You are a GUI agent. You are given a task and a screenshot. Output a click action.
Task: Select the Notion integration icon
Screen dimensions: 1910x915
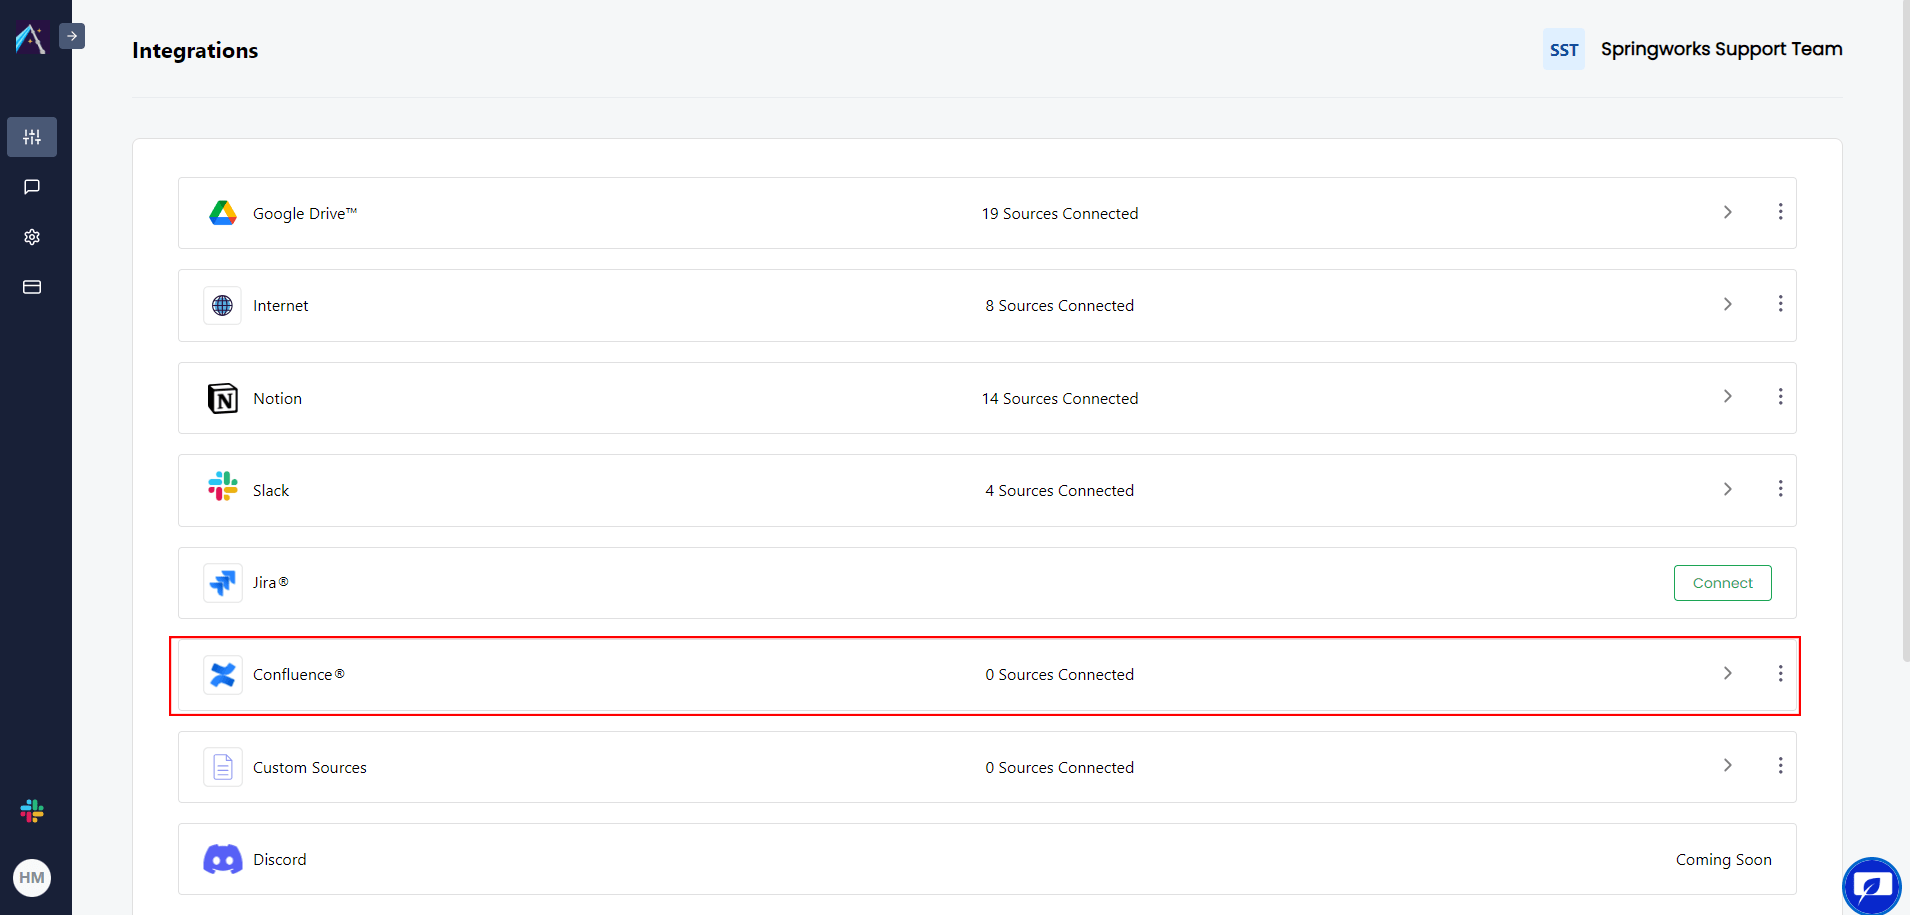point(222,398)
